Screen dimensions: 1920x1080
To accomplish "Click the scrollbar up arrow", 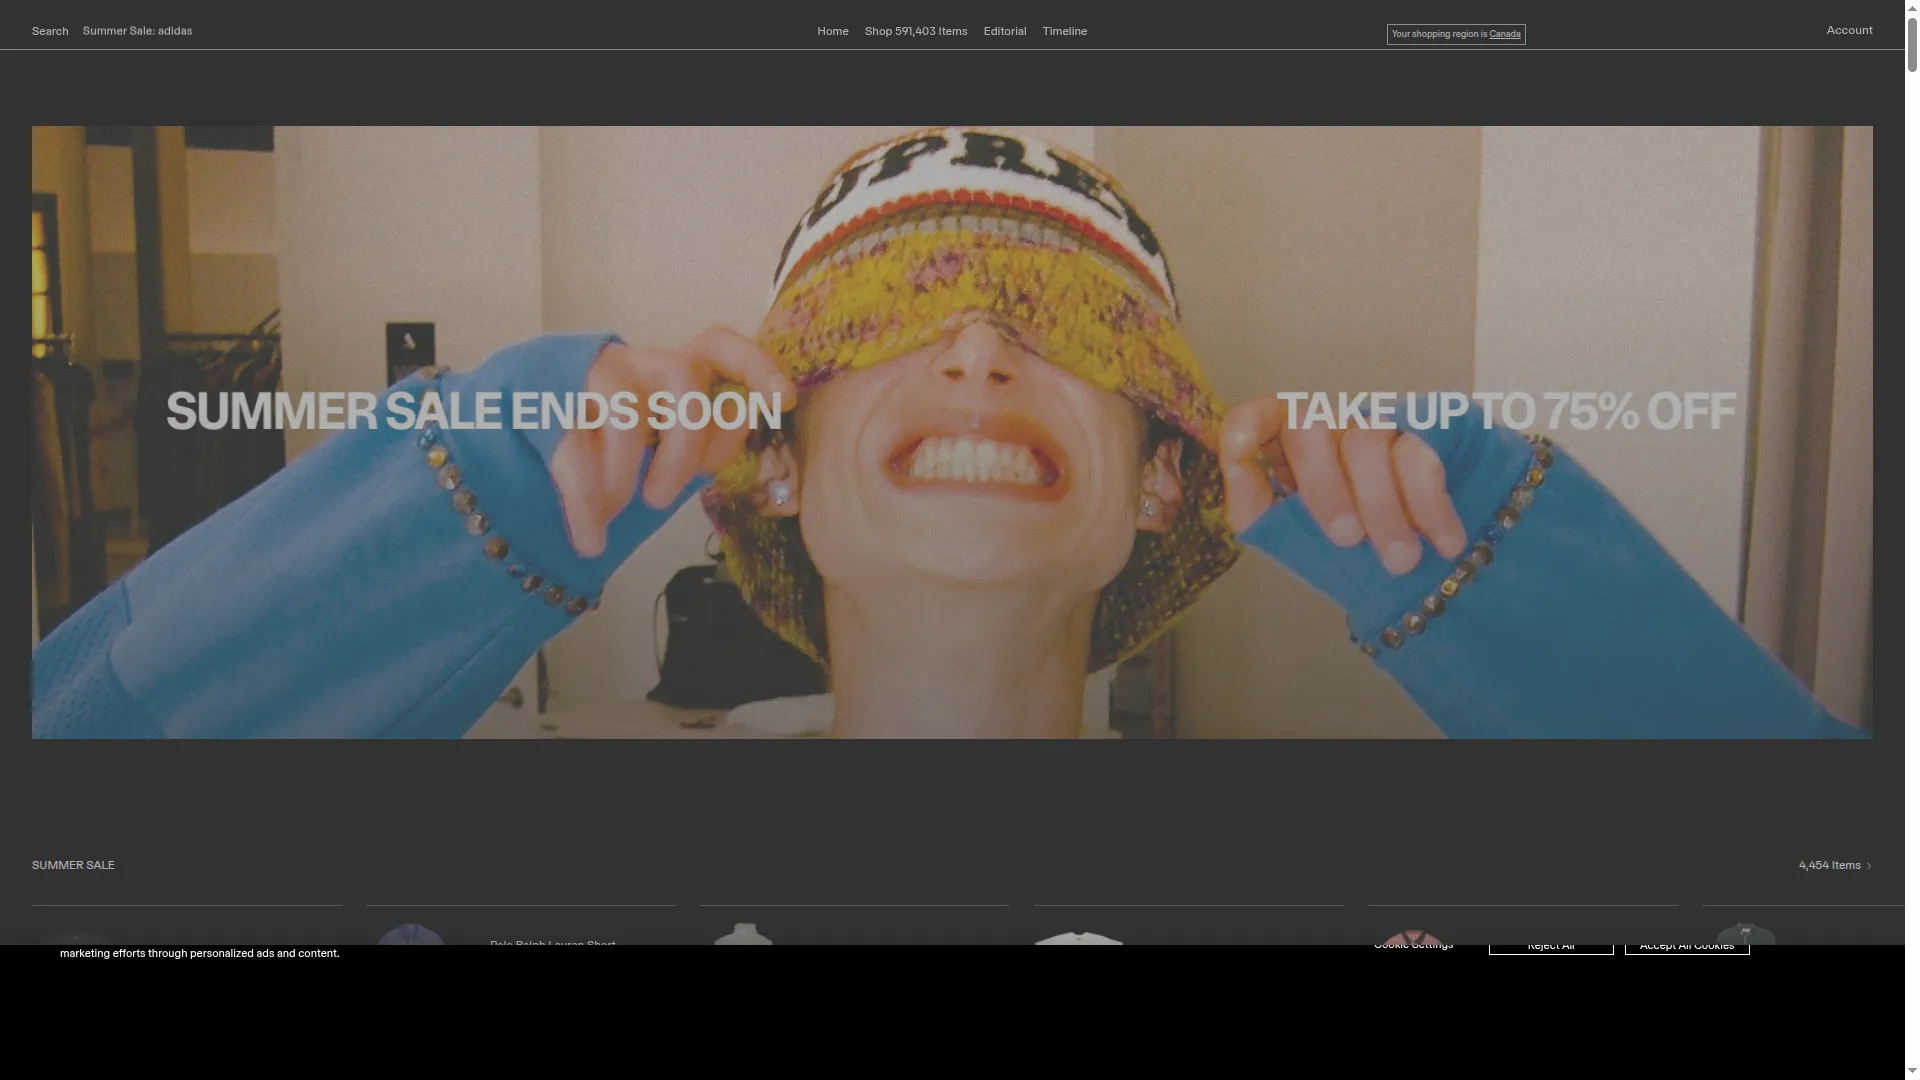I will (x=1912, y=8).
